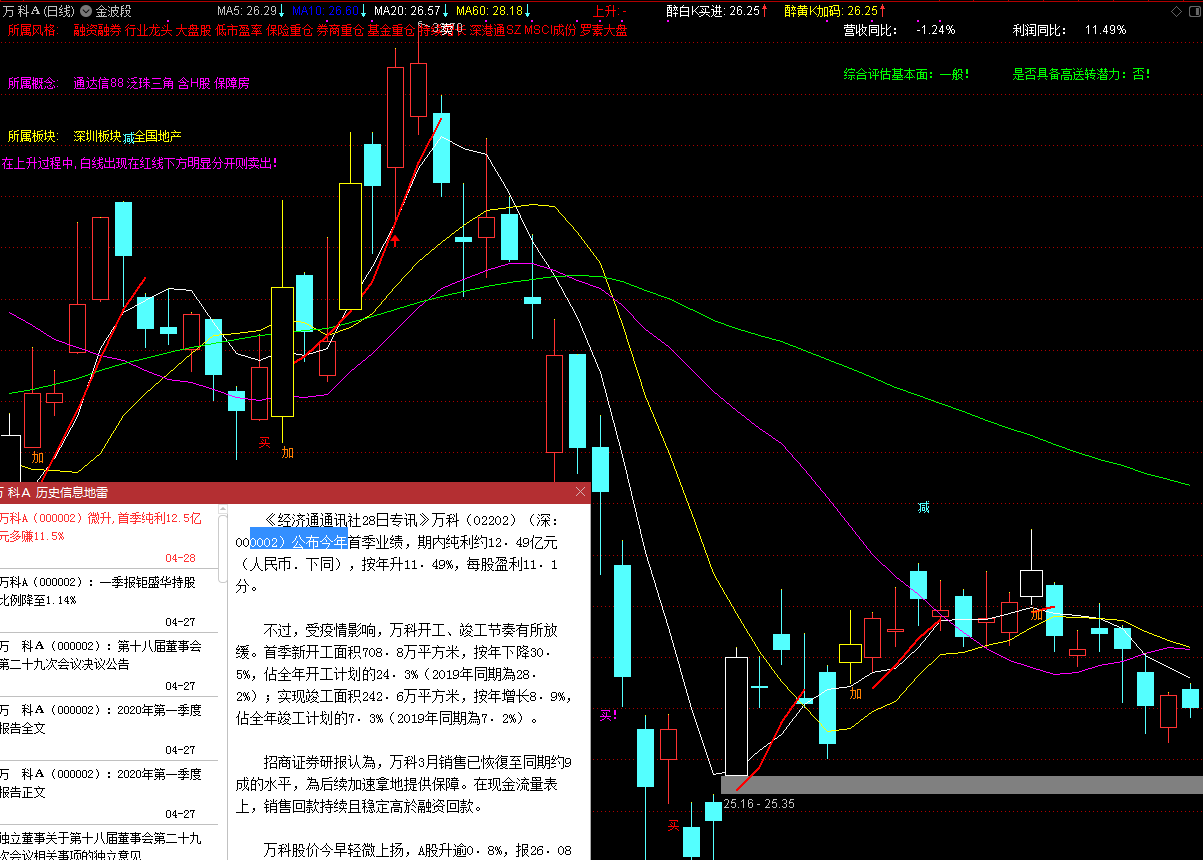The height and width of the screenshot is (860, 1203).
Task: Click the 罗素大盘 style tag
Action: (604, 30)
